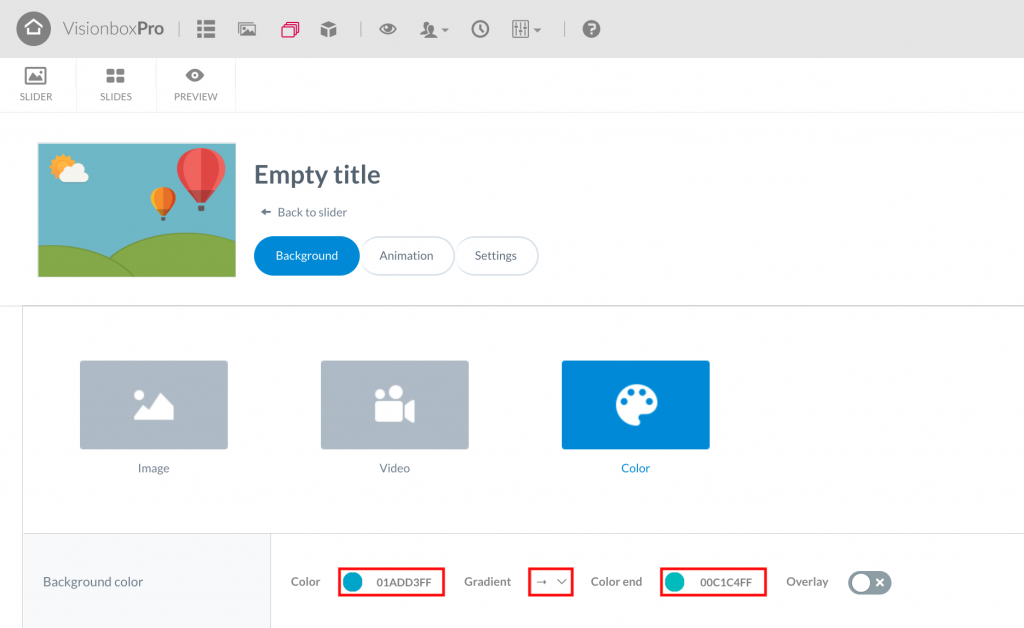Go to the SLIDER tab
Image resolution: width=1024 pixels, height=628 pixels.
click(x=36, y=85)
